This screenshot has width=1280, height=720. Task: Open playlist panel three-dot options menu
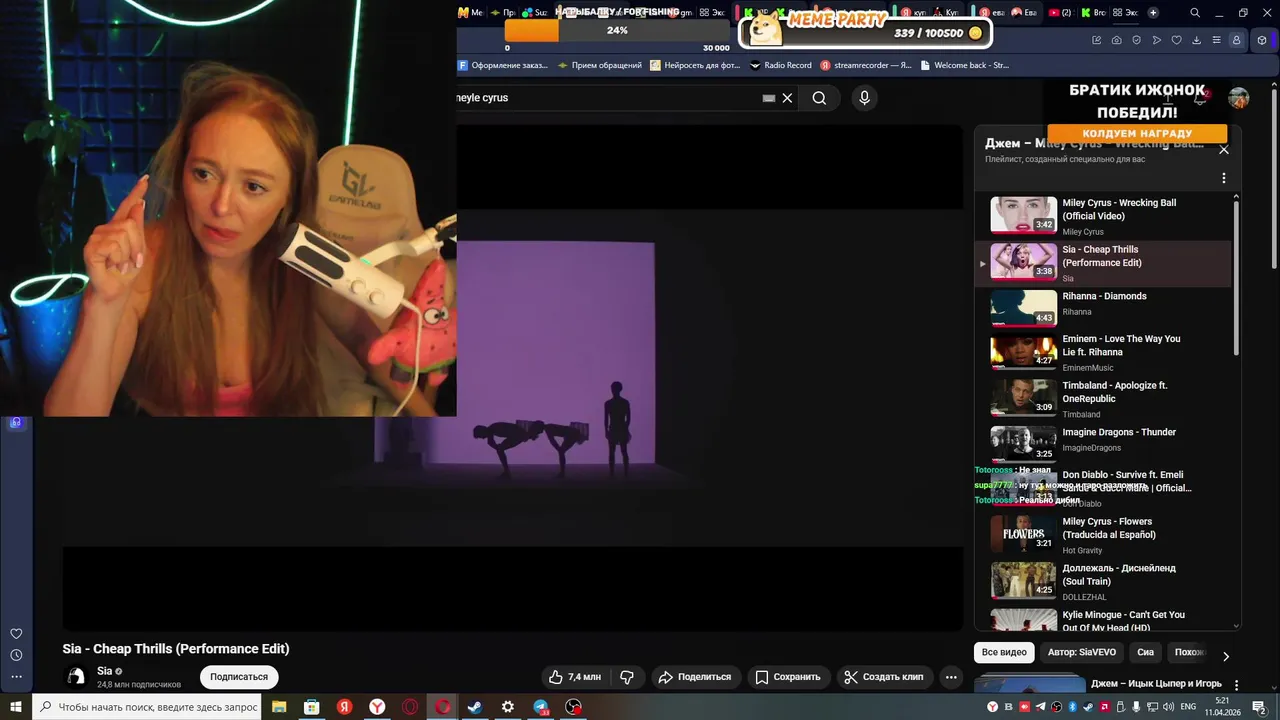(1223, 178)
